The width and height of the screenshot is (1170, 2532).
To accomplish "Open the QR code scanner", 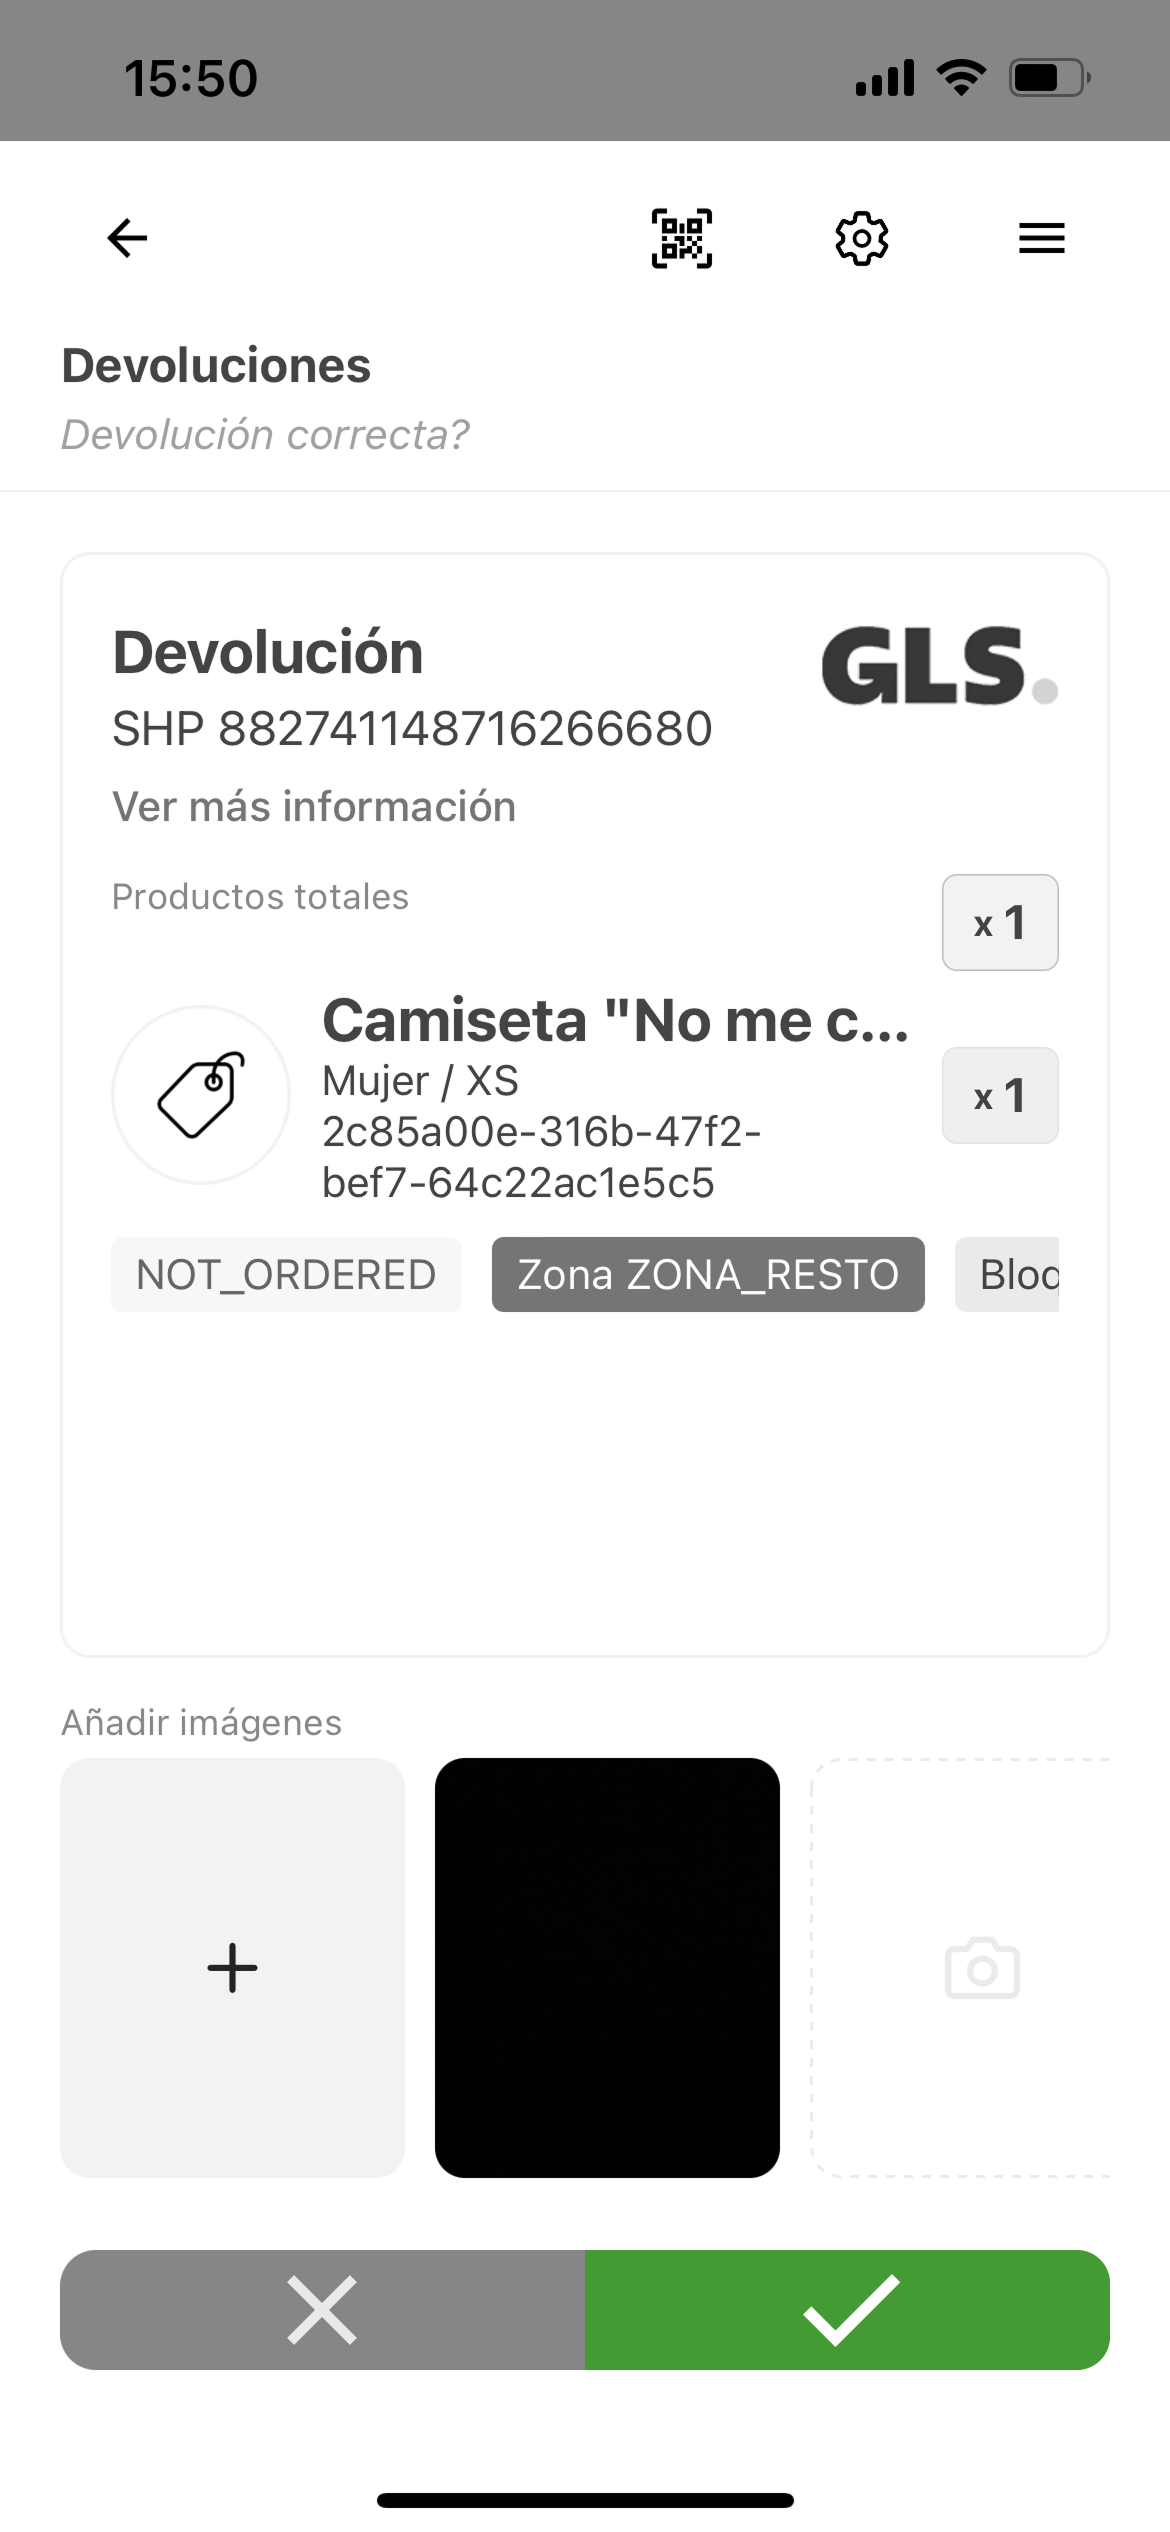I will tap(682, 238).
